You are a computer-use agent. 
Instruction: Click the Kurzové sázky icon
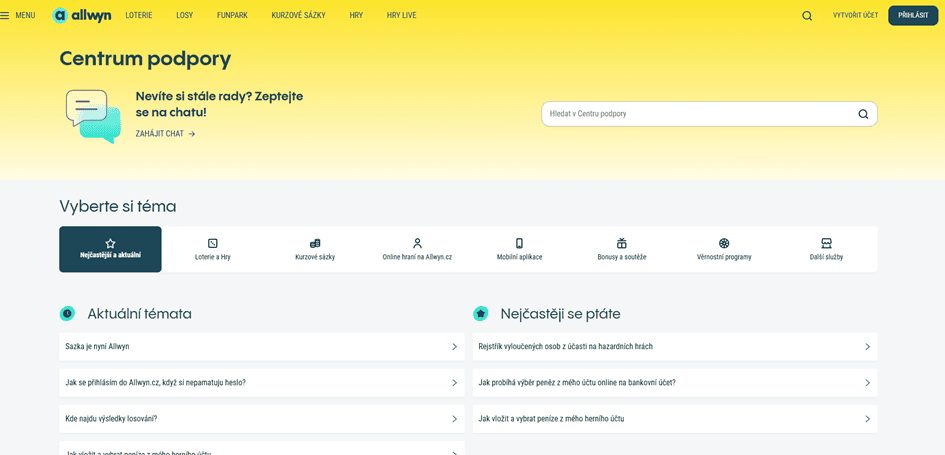(x=315, y=243)
